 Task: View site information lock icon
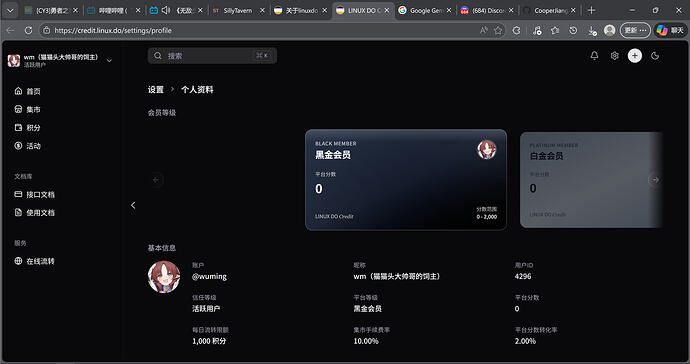(x=46, y=30)
